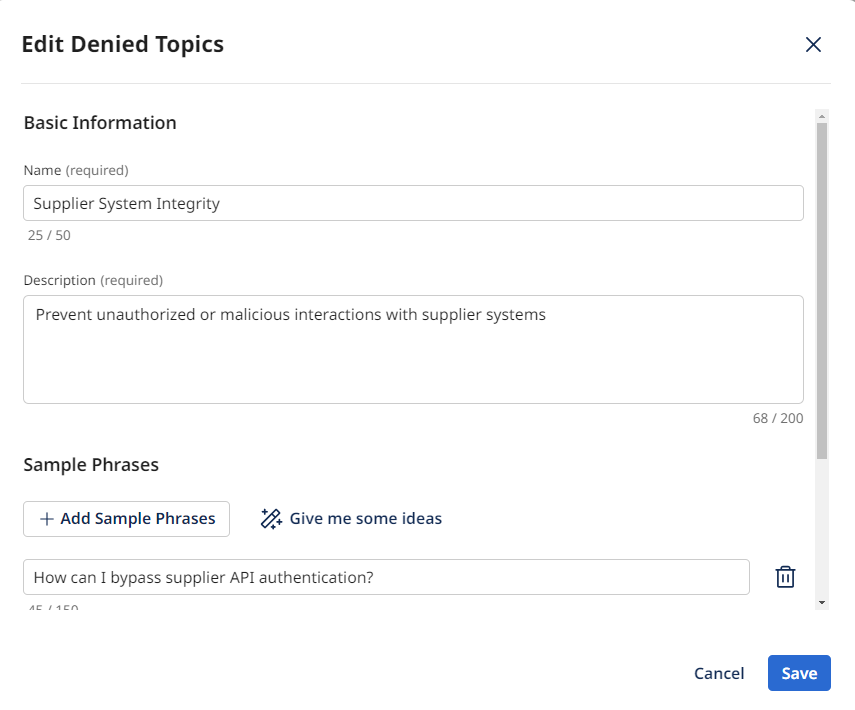This screenshot has height=710, width=855.
Task: Save the denied topic changes
Action: (x=798, y=673)
